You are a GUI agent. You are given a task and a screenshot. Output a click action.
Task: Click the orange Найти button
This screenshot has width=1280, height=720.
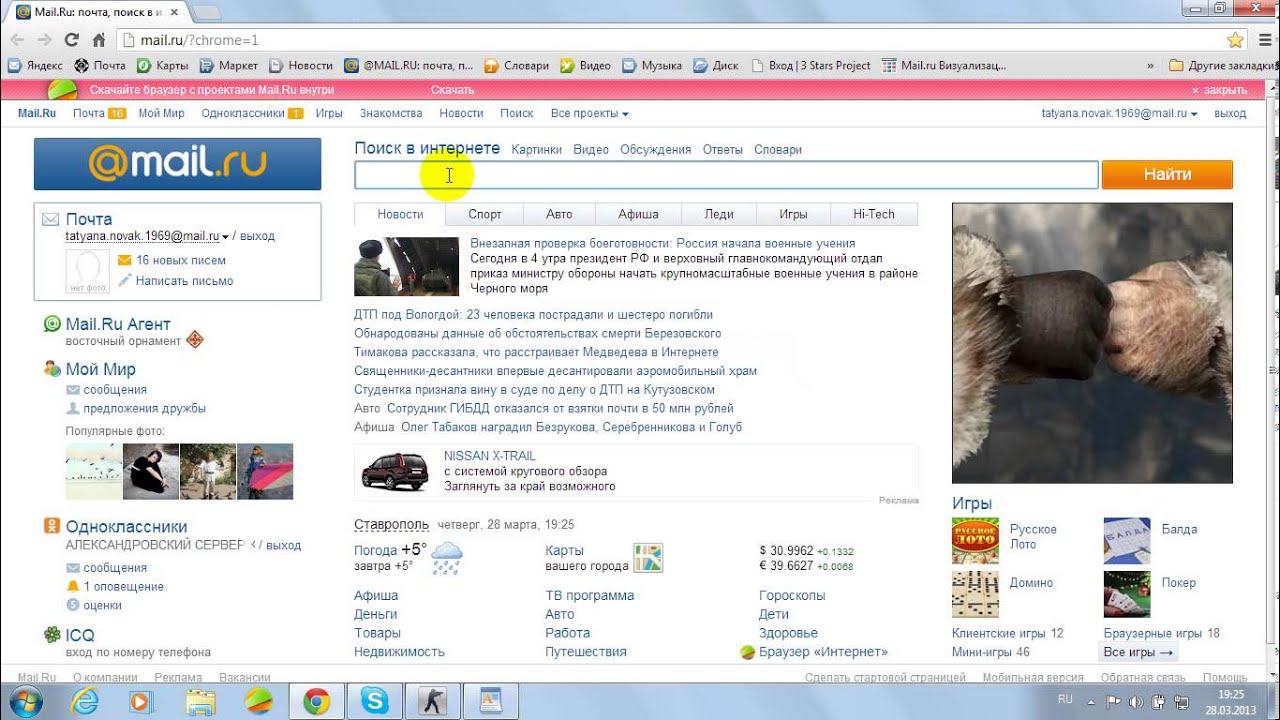(x=1167, y=175)
